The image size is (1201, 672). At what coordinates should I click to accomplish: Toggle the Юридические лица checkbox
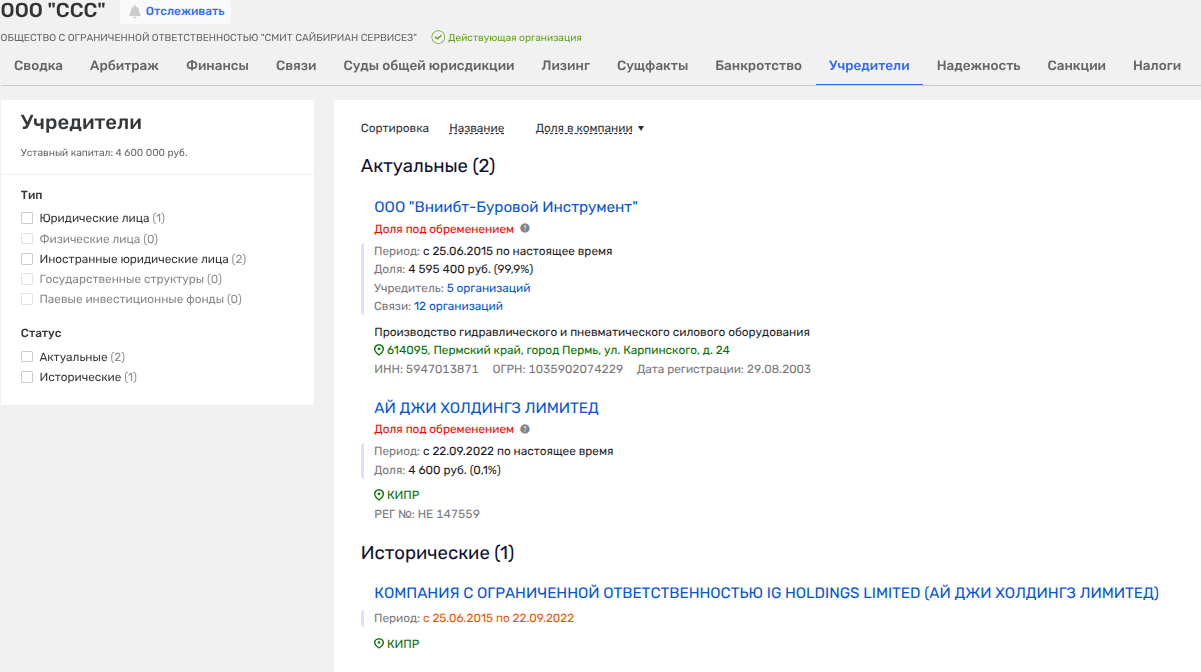(27, 218)
